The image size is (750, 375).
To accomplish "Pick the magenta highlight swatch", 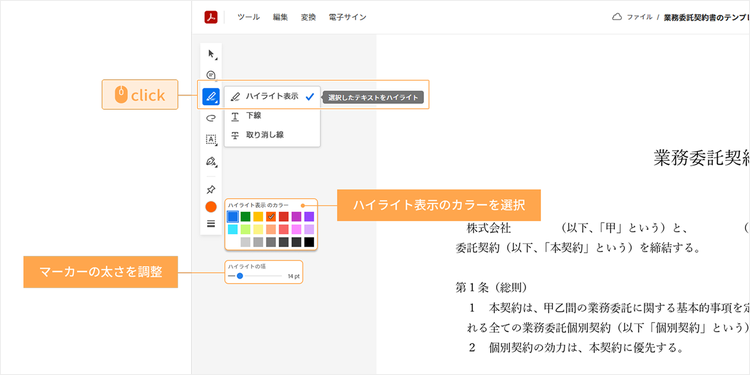I will tap(297, 217).
